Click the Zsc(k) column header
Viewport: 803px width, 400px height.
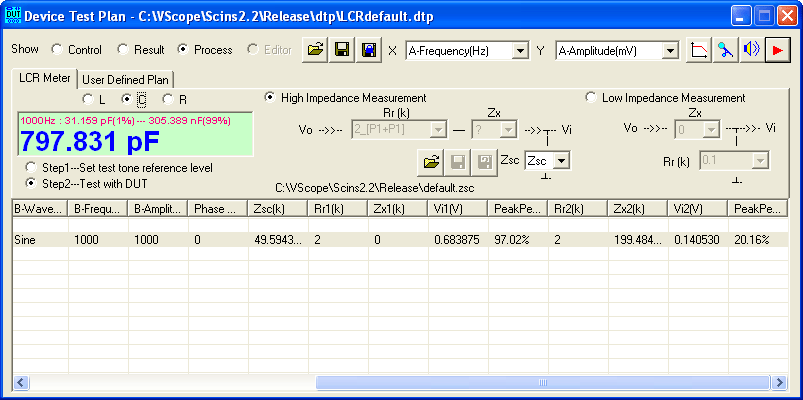click(x=276, y=209)
